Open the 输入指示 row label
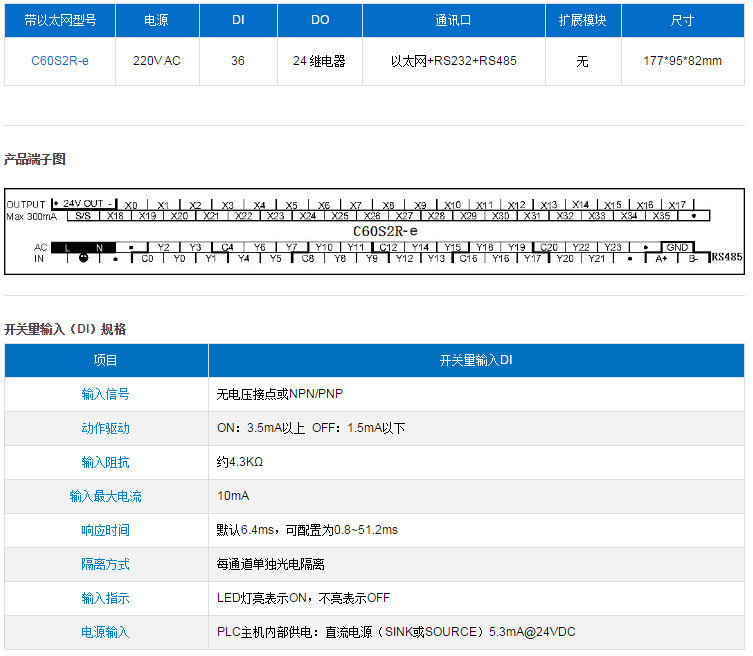 [x=106, y=598]
